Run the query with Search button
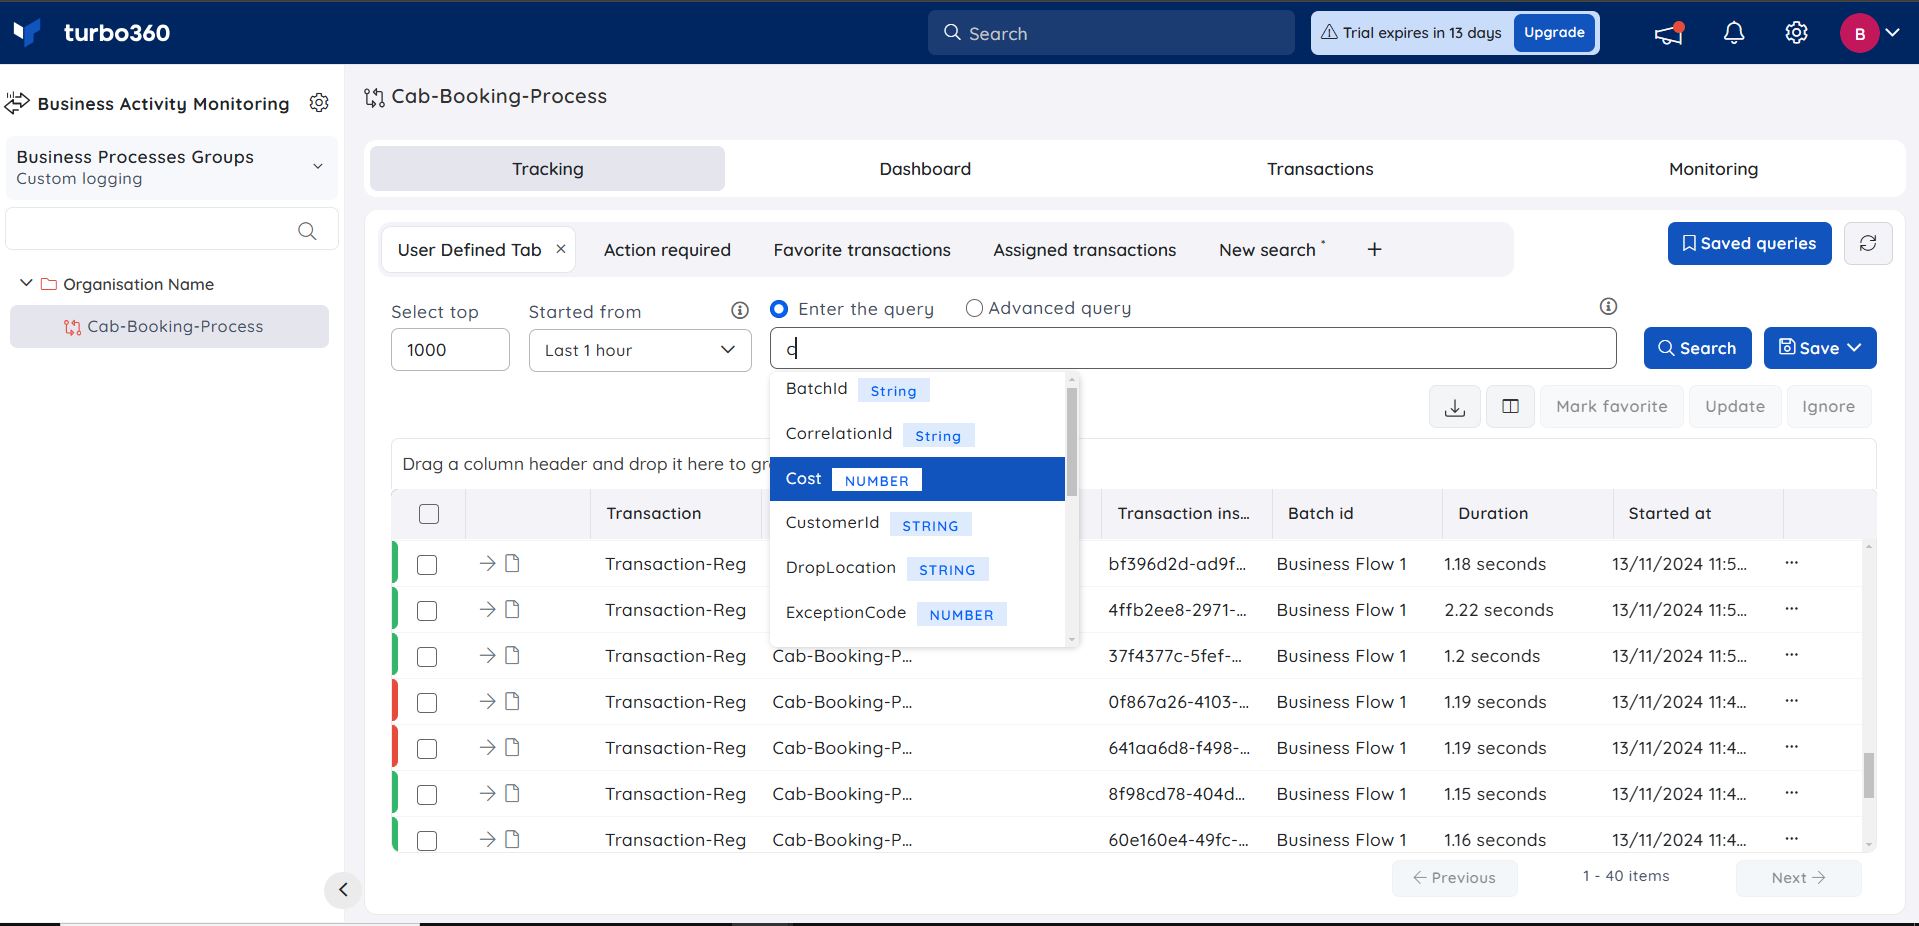The width and height of the screenshot is (1919, 926). tap(1697, 348)
